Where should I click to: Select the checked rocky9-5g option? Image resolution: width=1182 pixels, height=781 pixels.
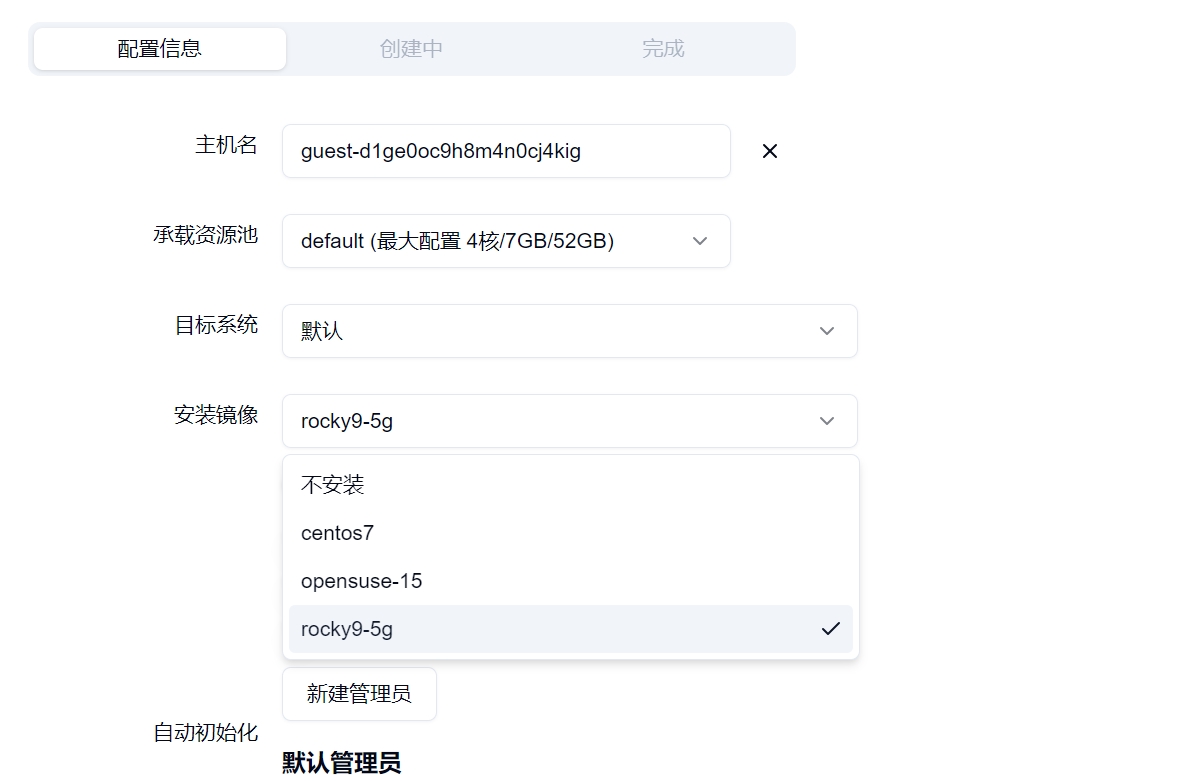pyautogui.click(x=570, y=629)
